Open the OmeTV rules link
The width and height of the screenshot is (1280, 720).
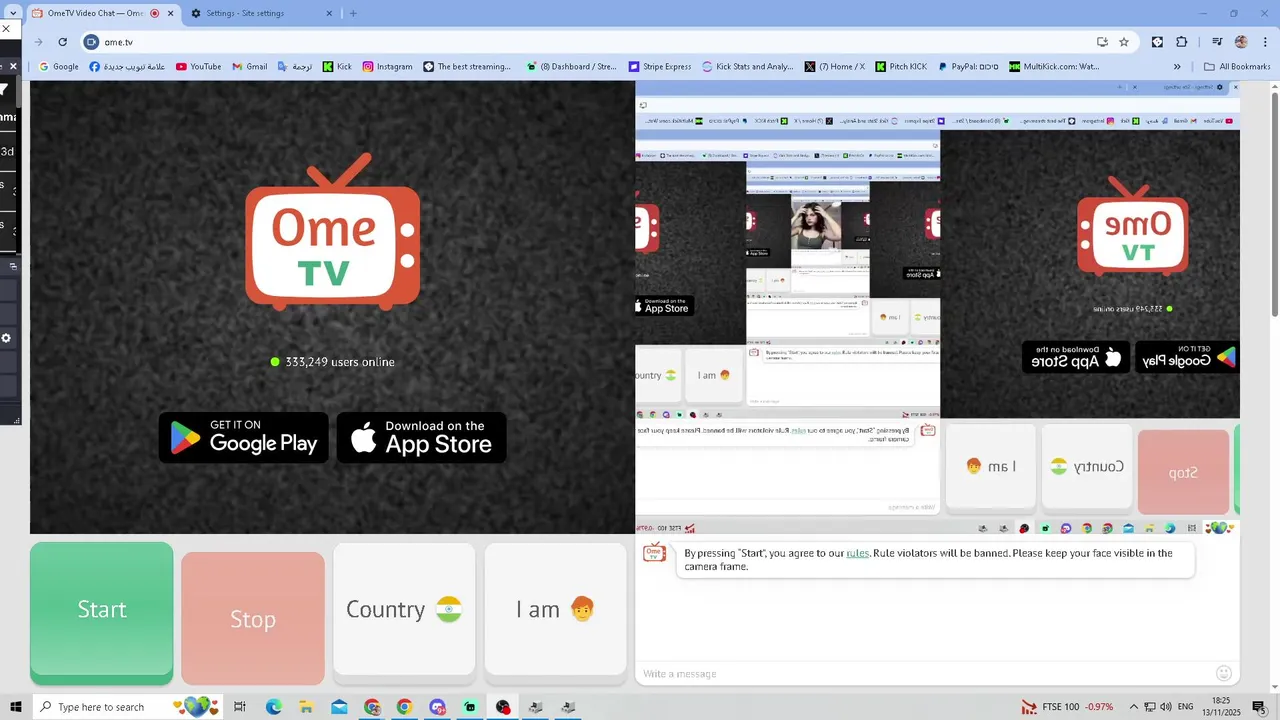[x=857, y=553]
